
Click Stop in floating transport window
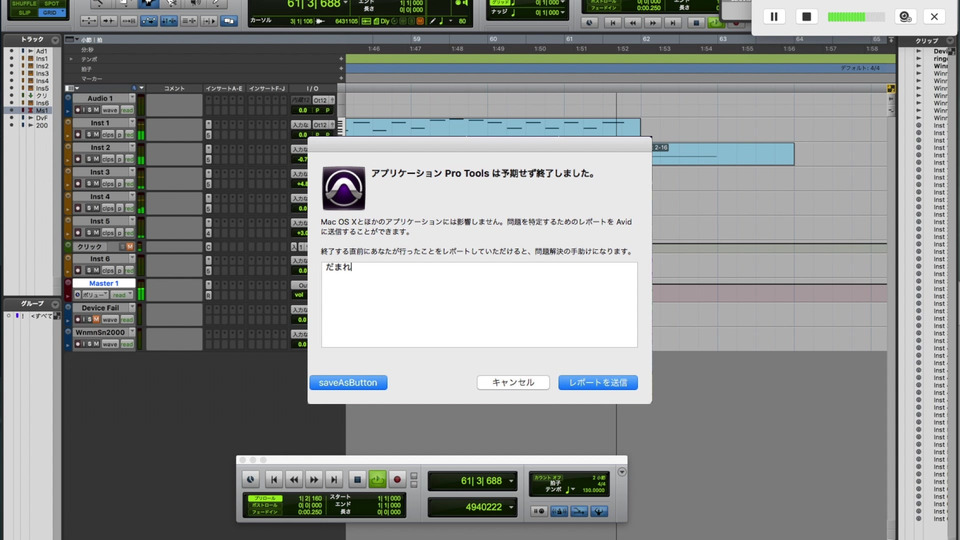pyautogui.click(x=358, y=479)
